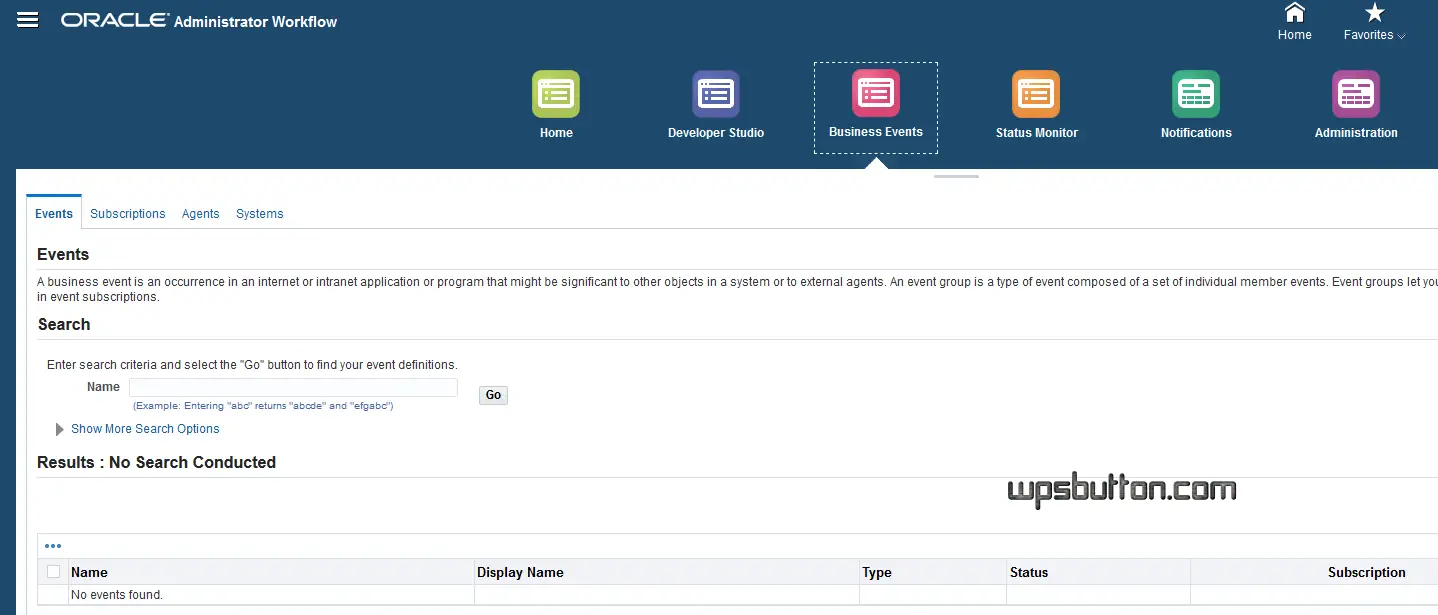Open the Status Monitor icon
The width and height of the screenshot is (1438, 615).
1036,94
